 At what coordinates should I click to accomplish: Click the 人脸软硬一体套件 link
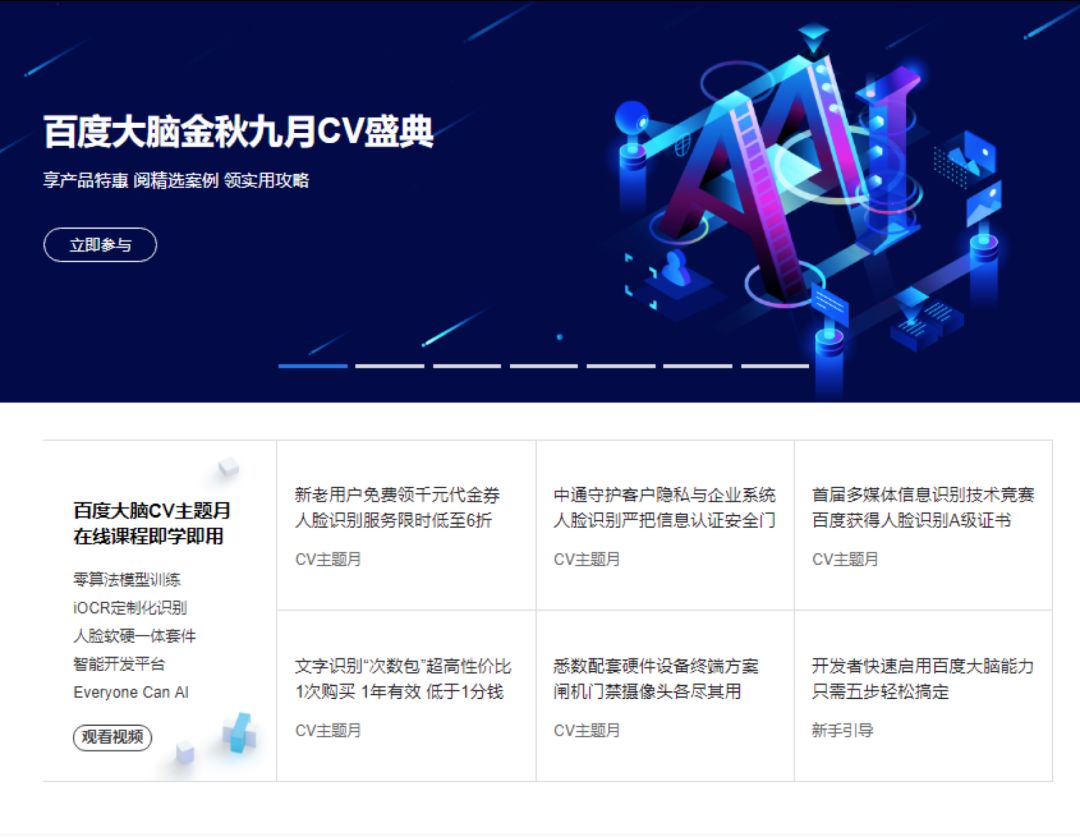click(134, 636)
